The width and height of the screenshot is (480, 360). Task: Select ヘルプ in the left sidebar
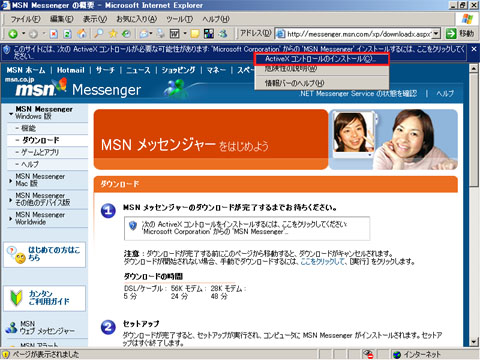tap(30, 164)
